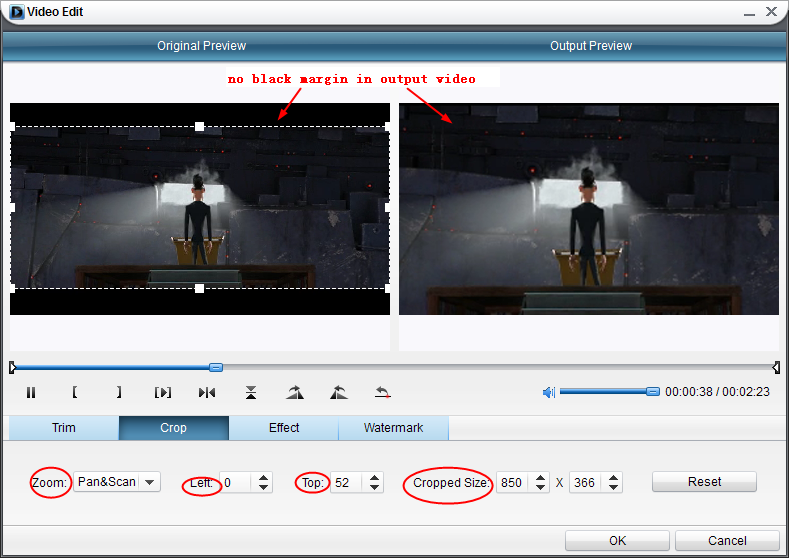Click the playback position slider handle
The width and height of the screenshot is (789, 558).
pyautogui.click(x=216, y=367)
